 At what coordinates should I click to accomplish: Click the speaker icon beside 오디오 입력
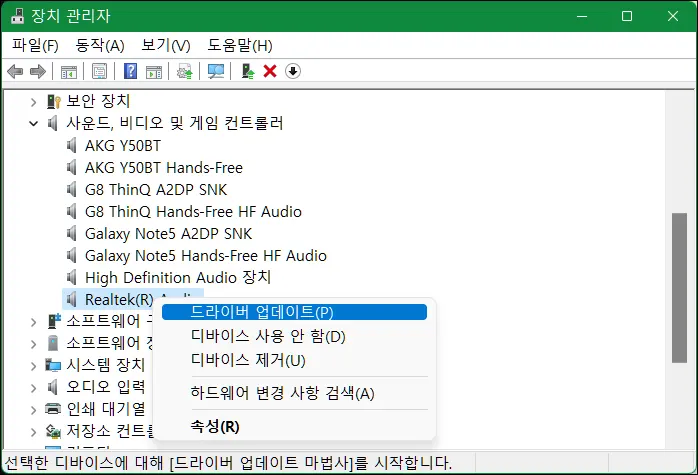pyautogui.click(x=53, y=387)
